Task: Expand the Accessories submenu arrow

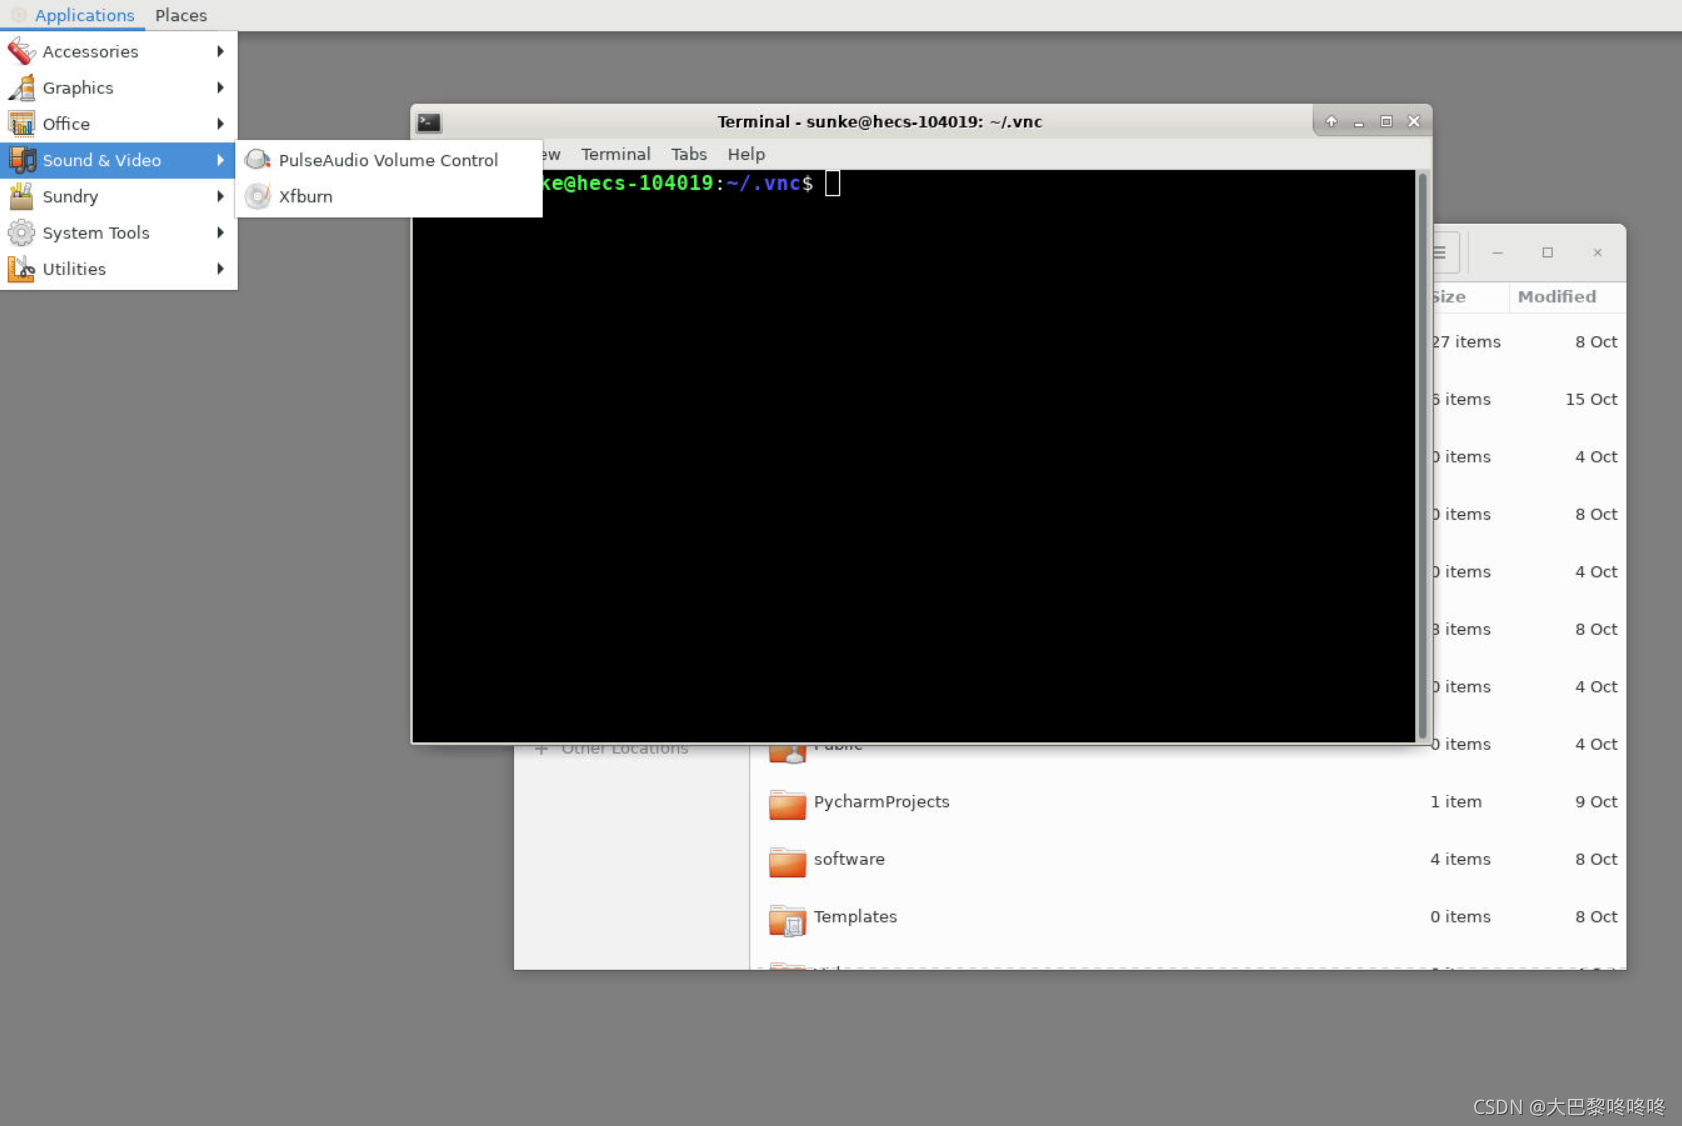Action: pyautogui.click(x=220, y=51)
